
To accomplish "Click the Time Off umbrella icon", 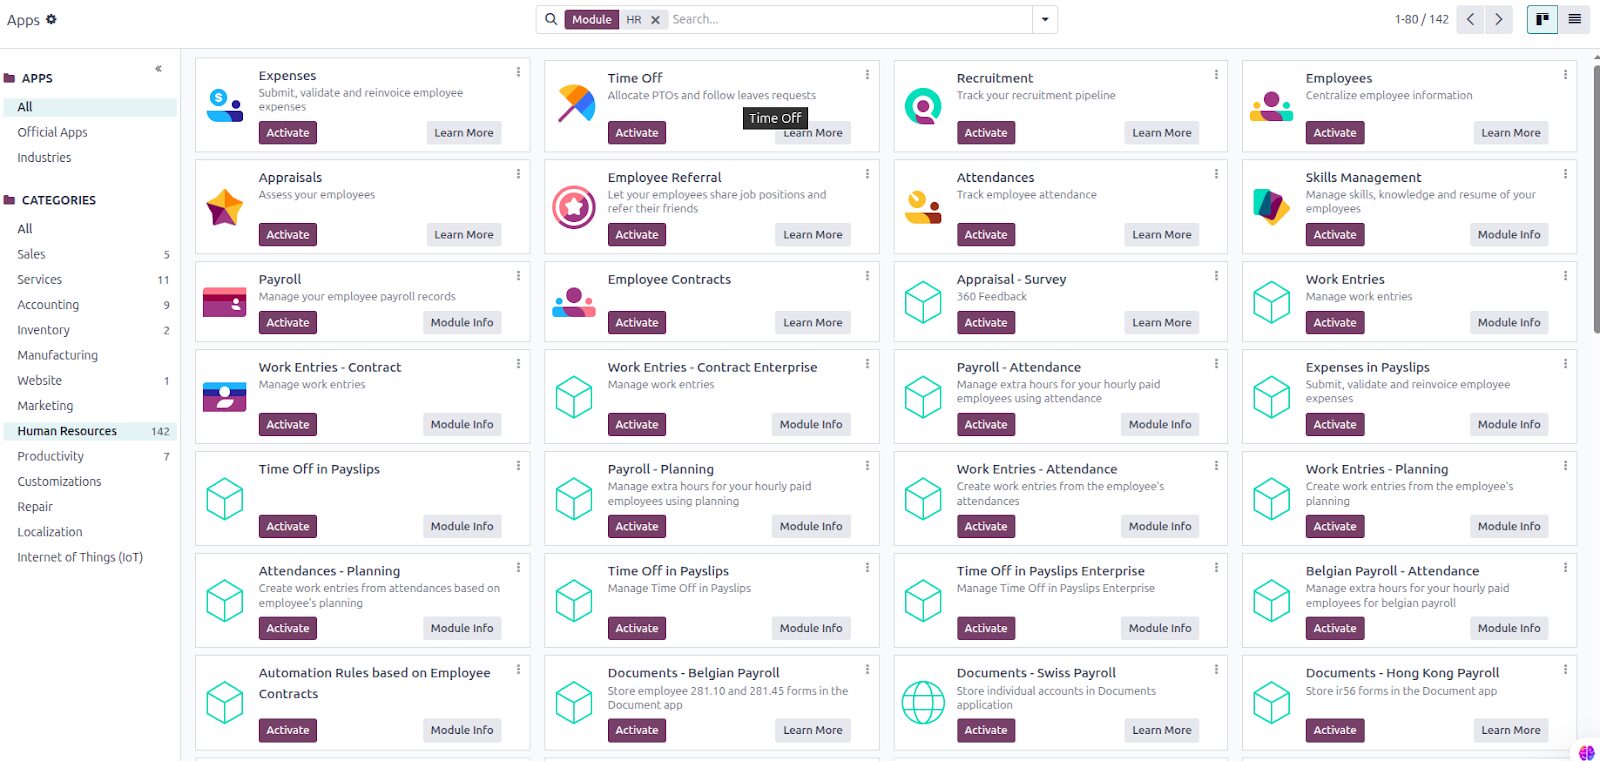I will 575,105.
